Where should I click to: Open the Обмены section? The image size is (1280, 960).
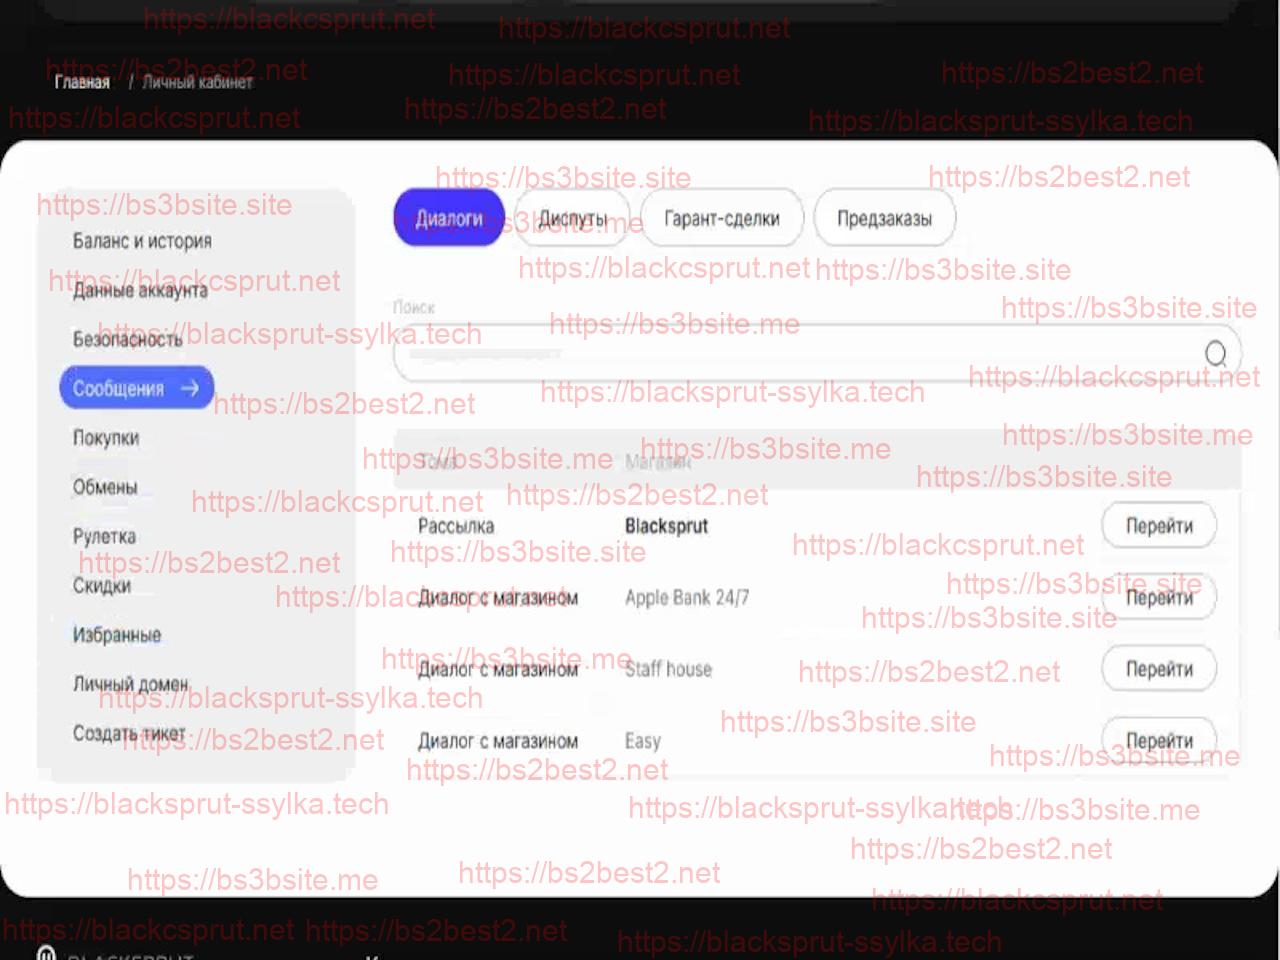(104, 487)
